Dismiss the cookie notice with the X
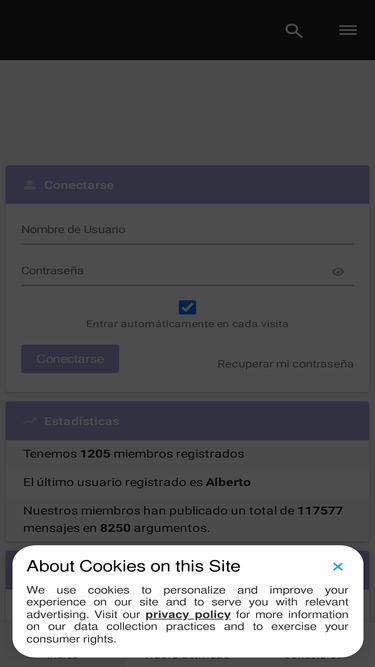375x667 pixels. (338, 567)
